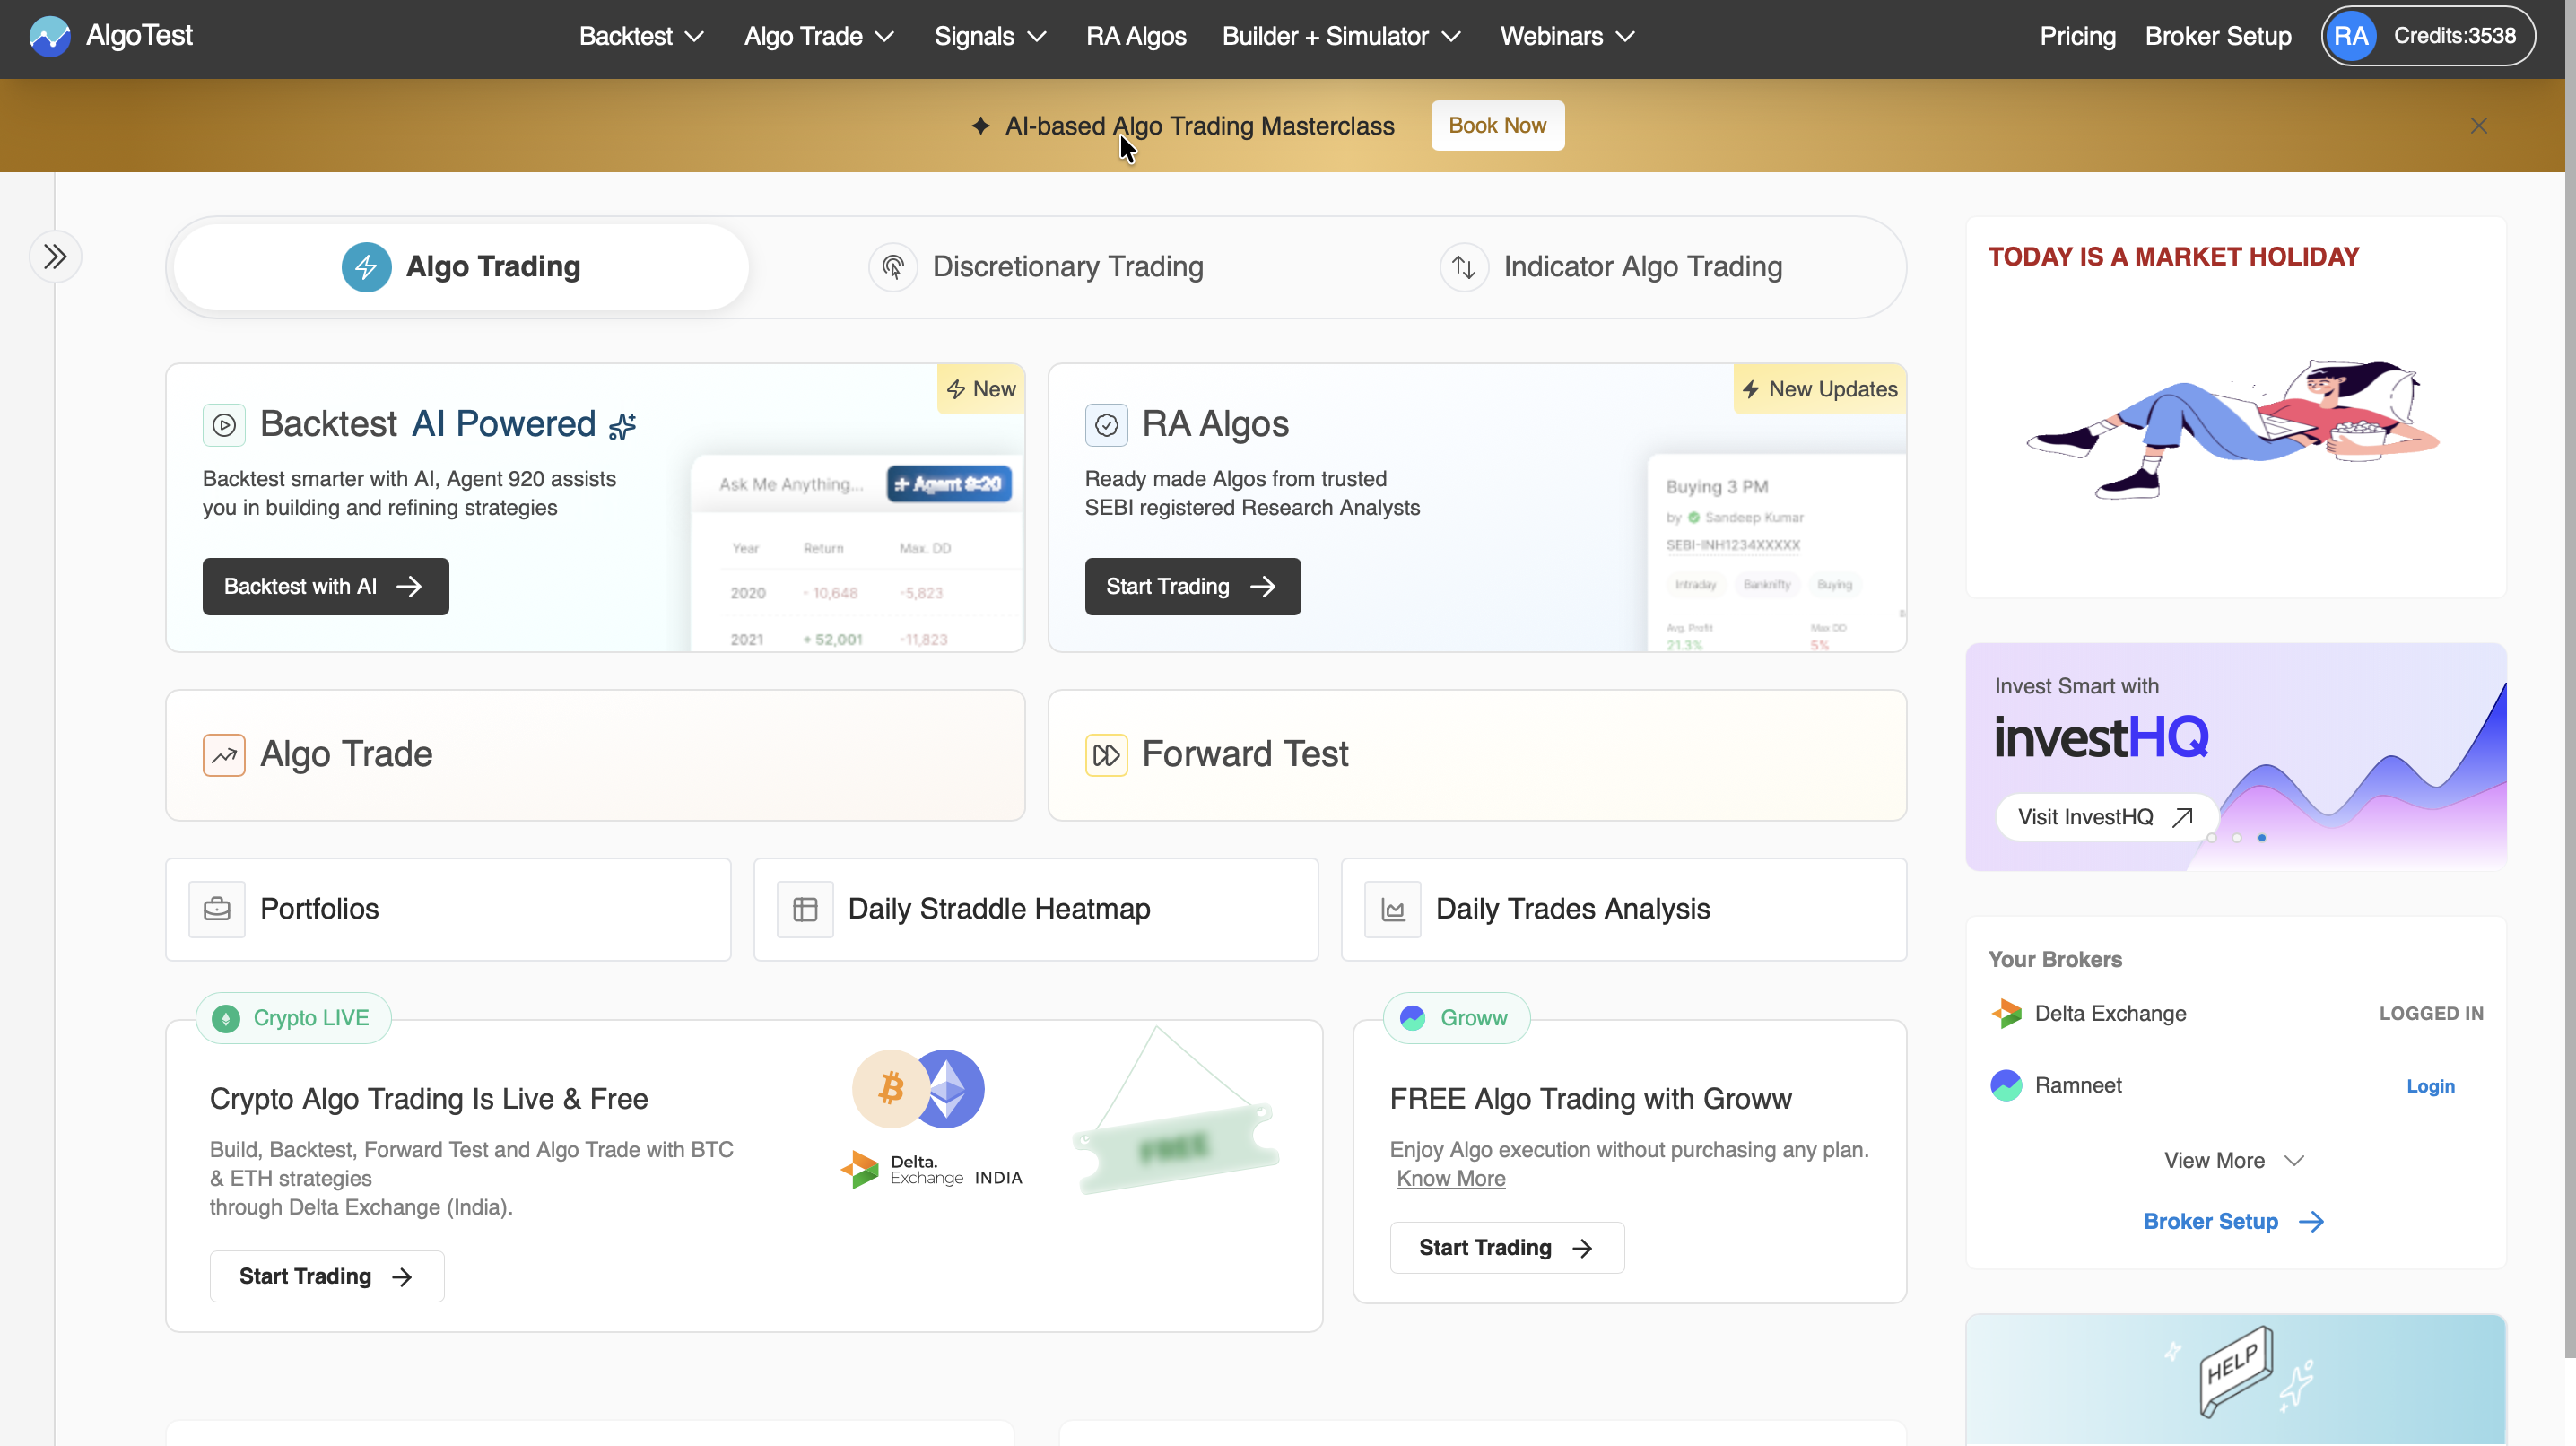Click the Forward Test fast-forward icon
Screen dimensions: 2576x1446
point(1106,755)
